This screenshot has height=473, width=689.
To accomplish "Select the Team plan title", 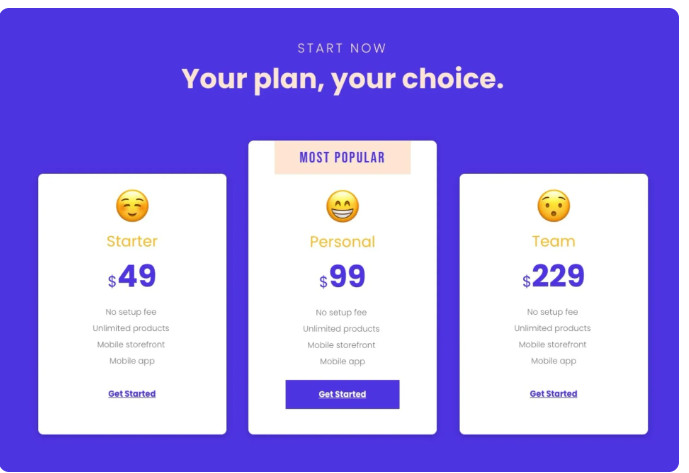I will (x=553, y=241).
